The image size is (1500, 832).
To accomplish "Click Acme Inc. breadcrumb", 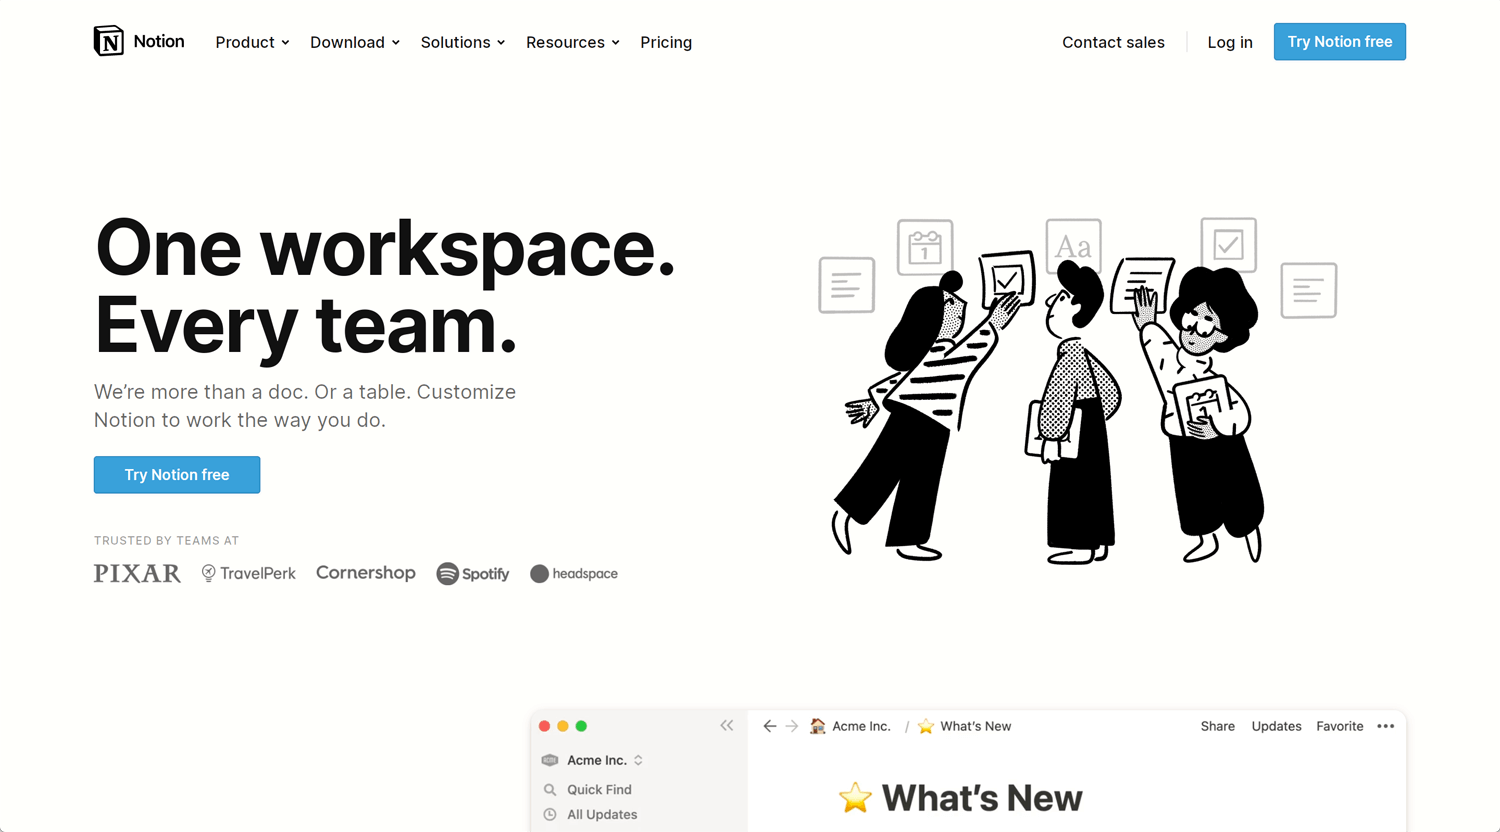I will pyautogui.click(x=861, y=726).
